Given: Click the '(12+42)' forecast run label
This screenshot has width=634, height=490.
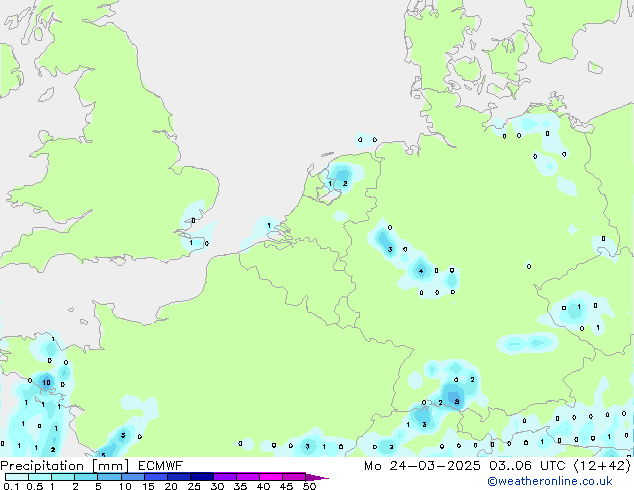Looking at the screenshot, I should coord(602,466).
